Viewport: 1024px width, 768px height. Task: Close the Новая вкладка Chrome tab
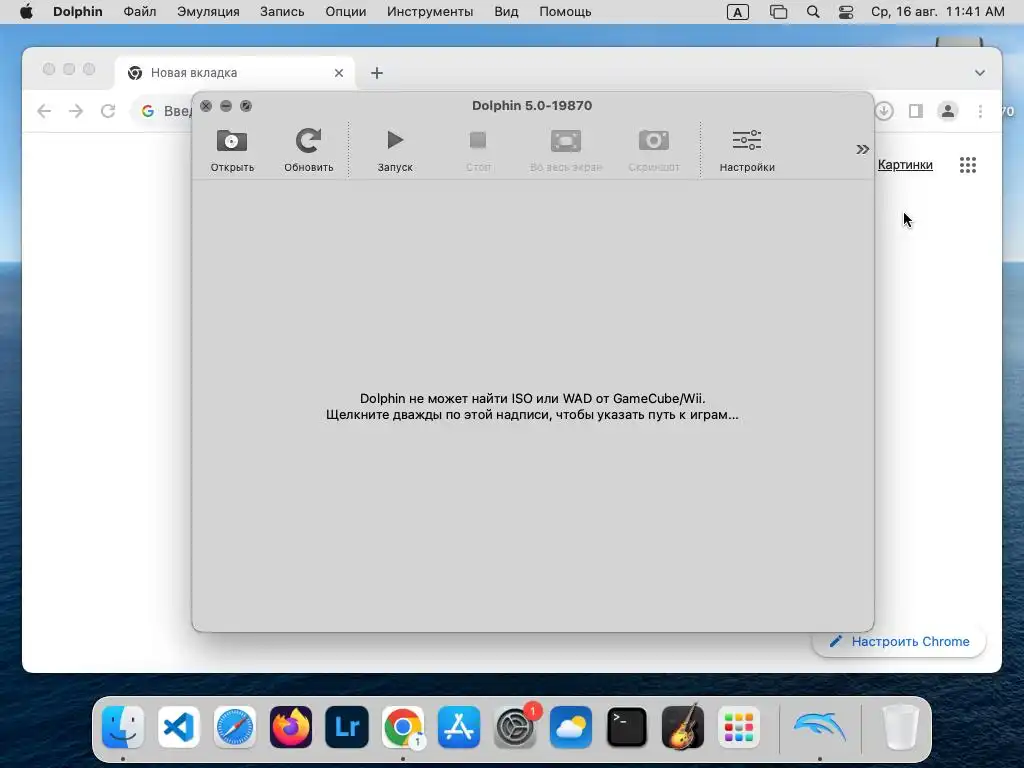click(339, 73)
